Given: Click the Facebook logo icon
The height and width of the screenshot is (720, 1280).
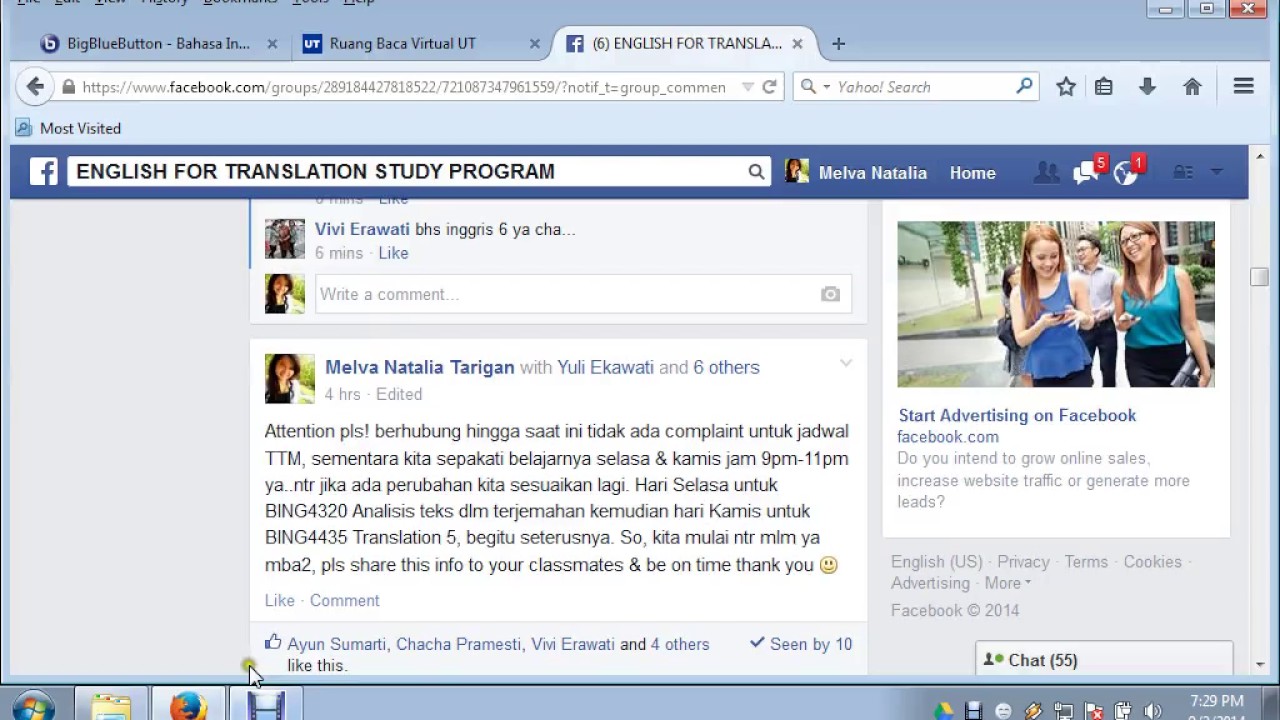Looking at the screenshot, I should [x=43, y=172].
